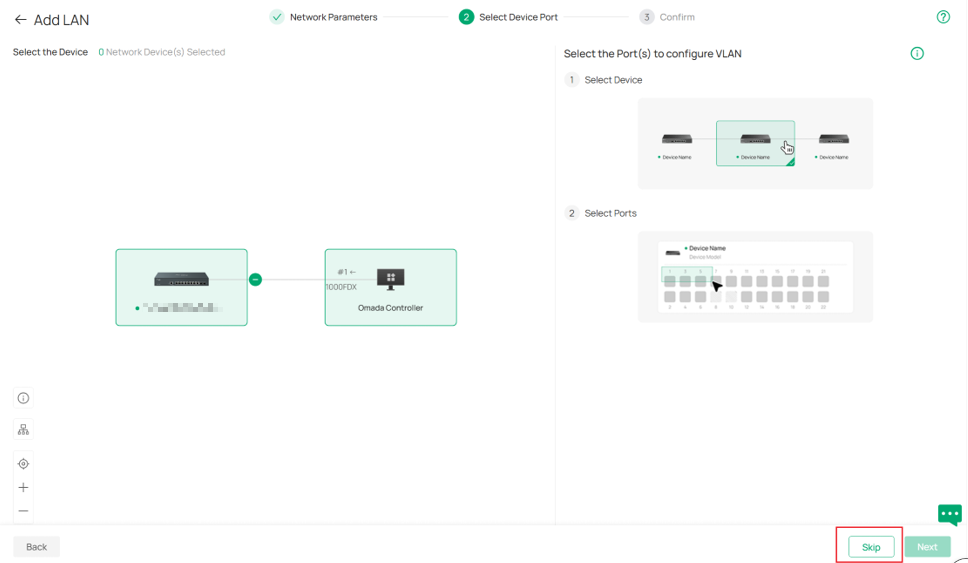Zoom in using the plus icon
Image resolution: width=968 pixels, height=563 pixels.
click(x=23, y=488)
